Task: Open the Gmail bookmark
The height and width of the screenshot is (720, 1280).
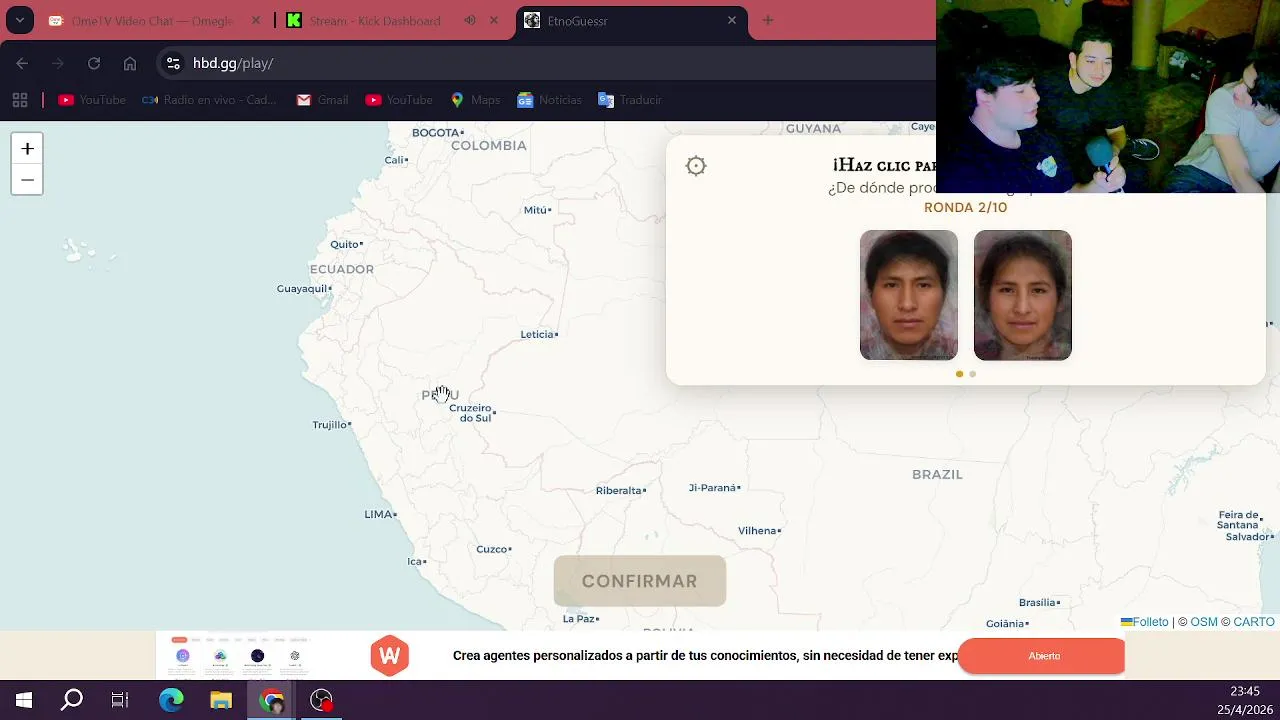Action: 322,100
